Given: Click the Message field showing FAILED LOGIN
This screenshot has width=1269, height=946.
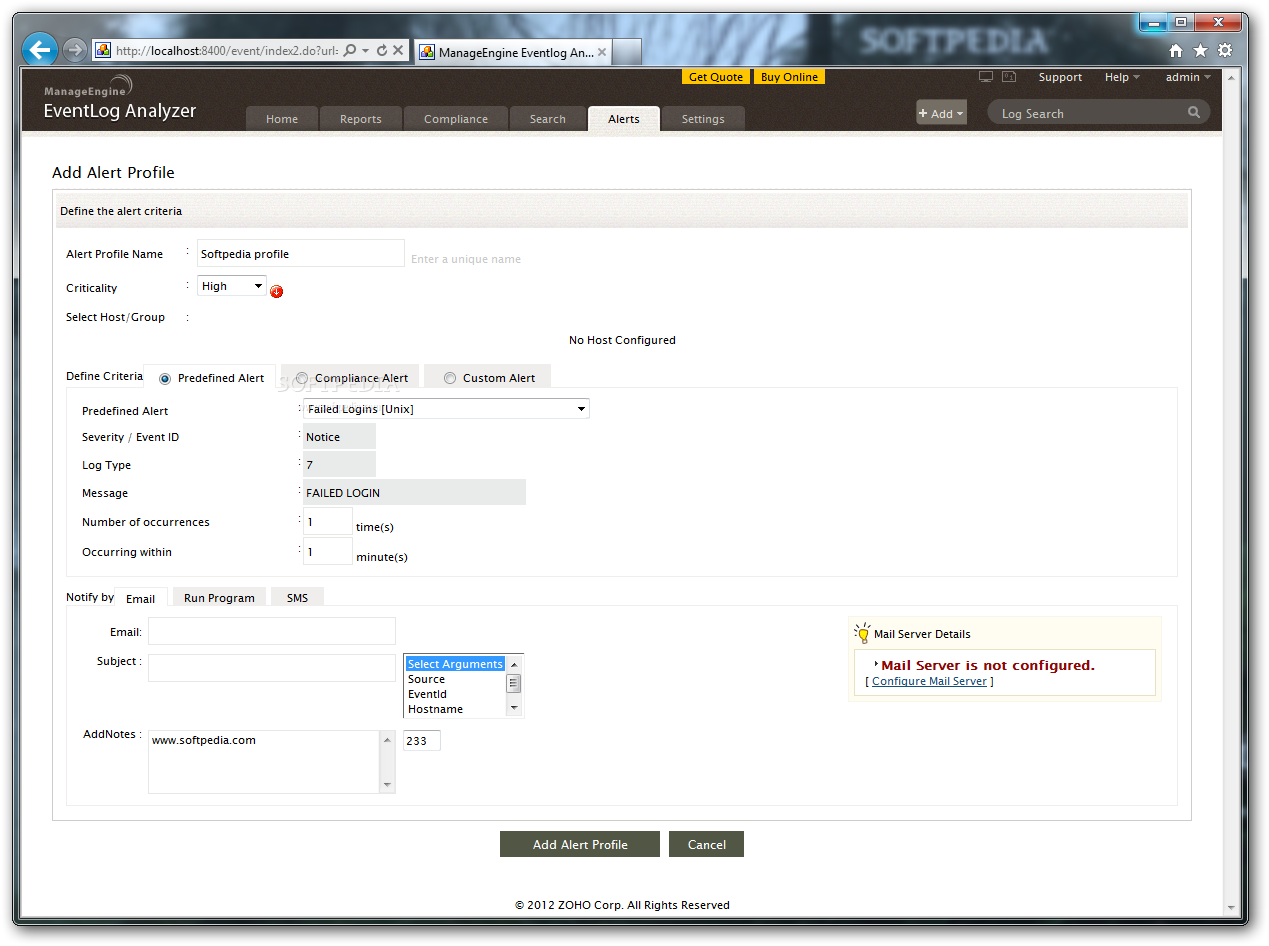Looking at the screenshot, I should point(414,493).
